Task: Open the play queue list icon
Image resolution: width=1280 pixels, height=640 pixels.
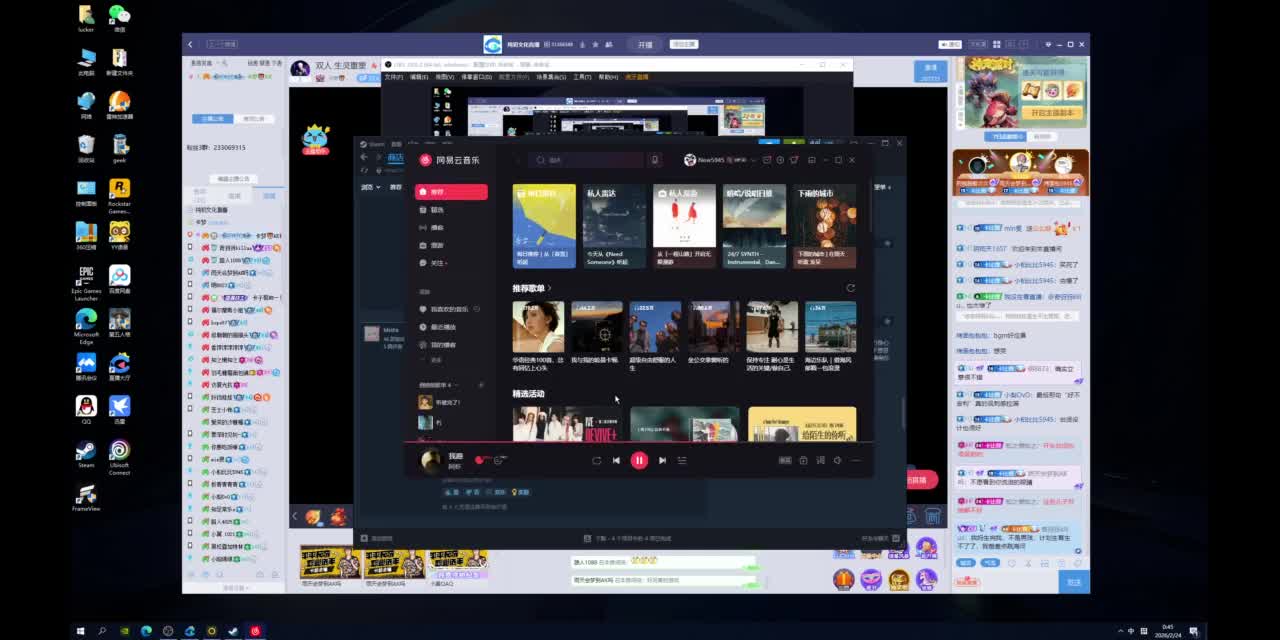Action: [682, 460]
